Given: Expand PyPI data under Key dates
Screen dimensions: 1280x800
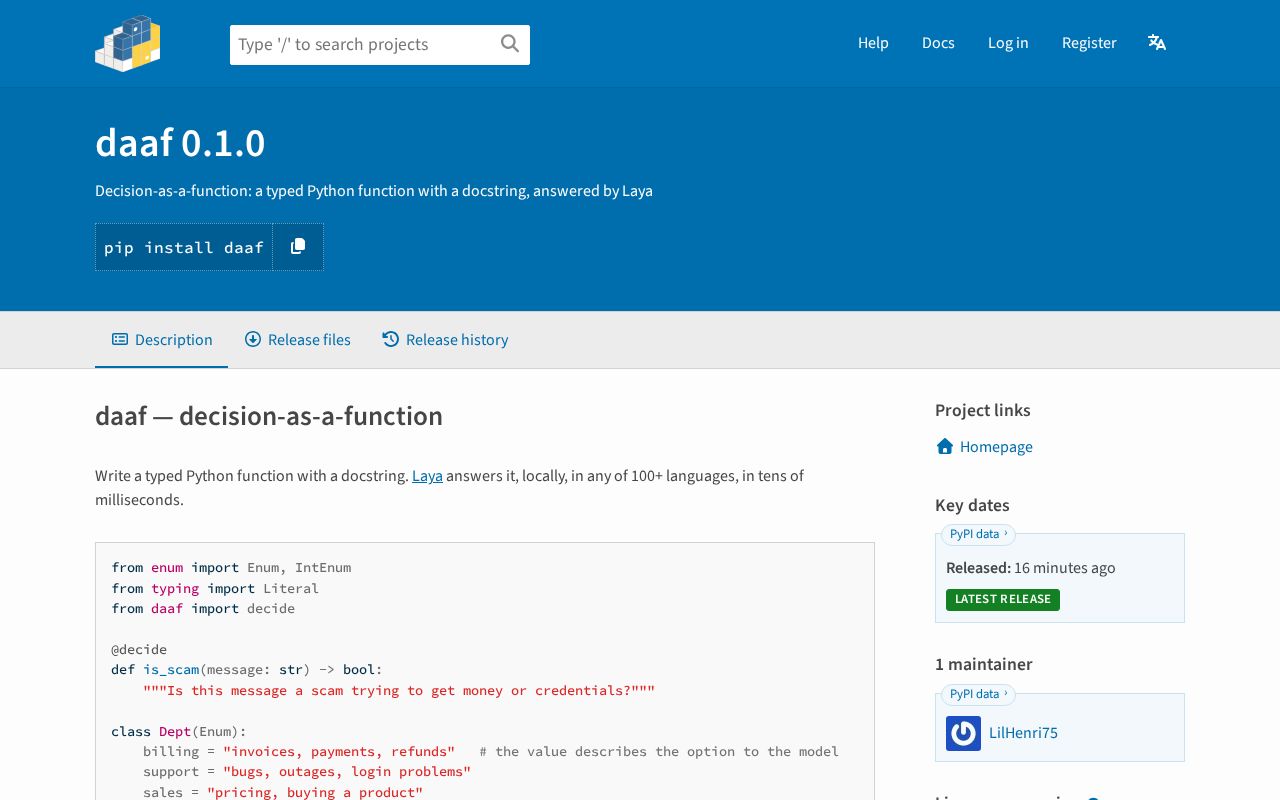Looking at the screenshot, I should coord(978,534).
